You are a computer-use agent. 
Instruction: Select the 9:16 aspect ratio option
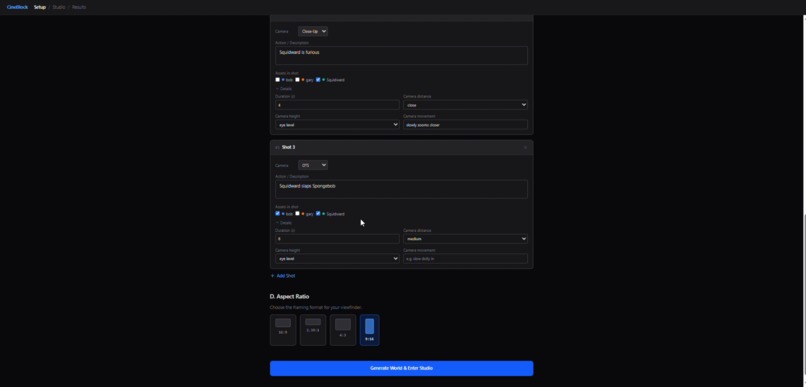pos(370,330)
